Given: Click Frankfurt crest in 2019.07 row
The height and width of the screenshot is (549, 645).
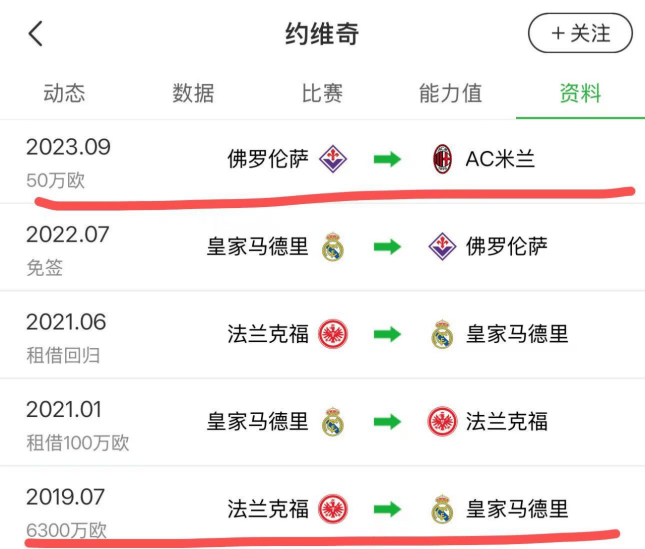Looking at the screenshot, I should [333, 509].
